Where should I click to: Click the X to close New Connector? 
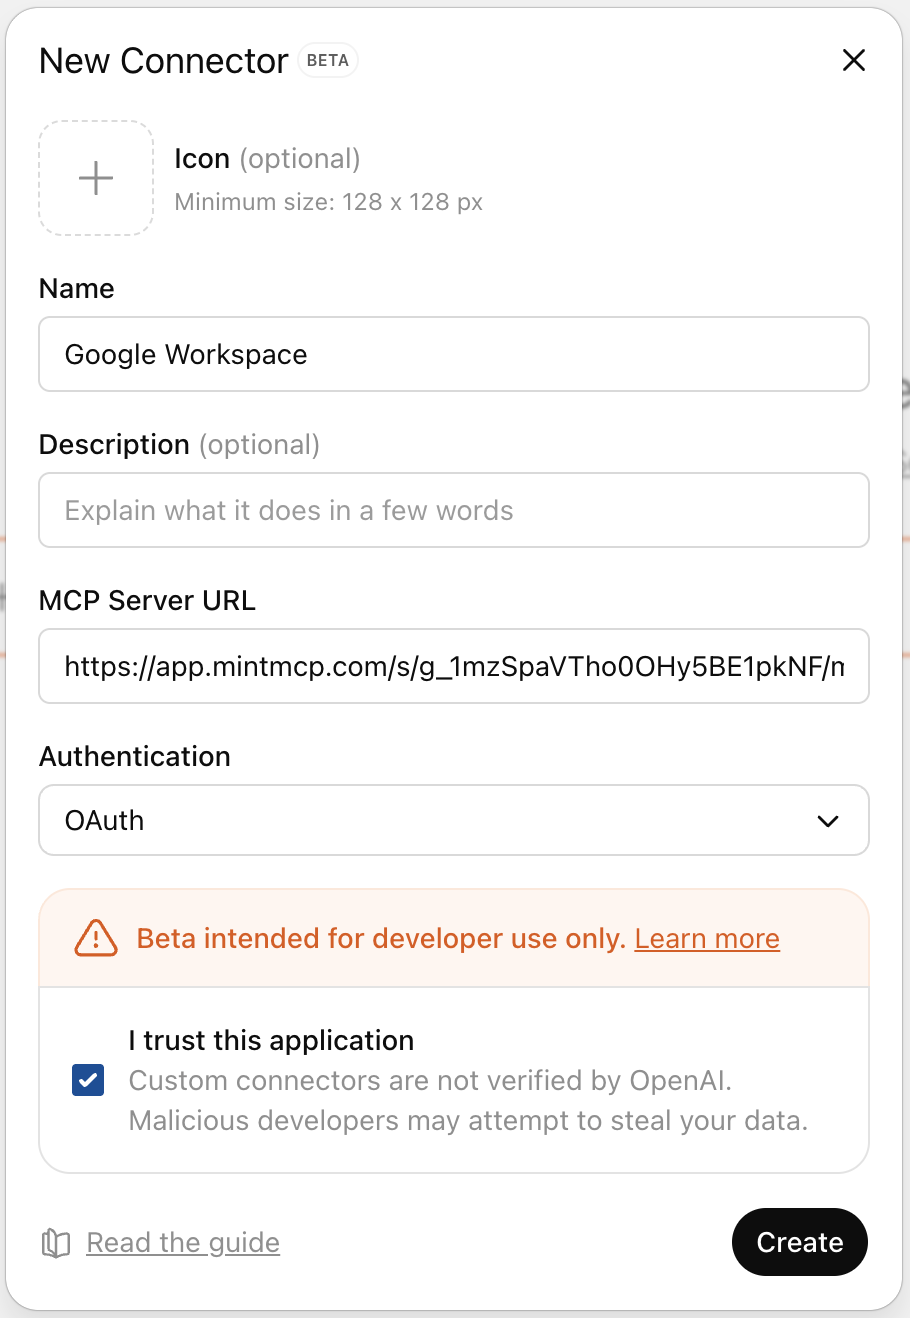coord(853,60)
